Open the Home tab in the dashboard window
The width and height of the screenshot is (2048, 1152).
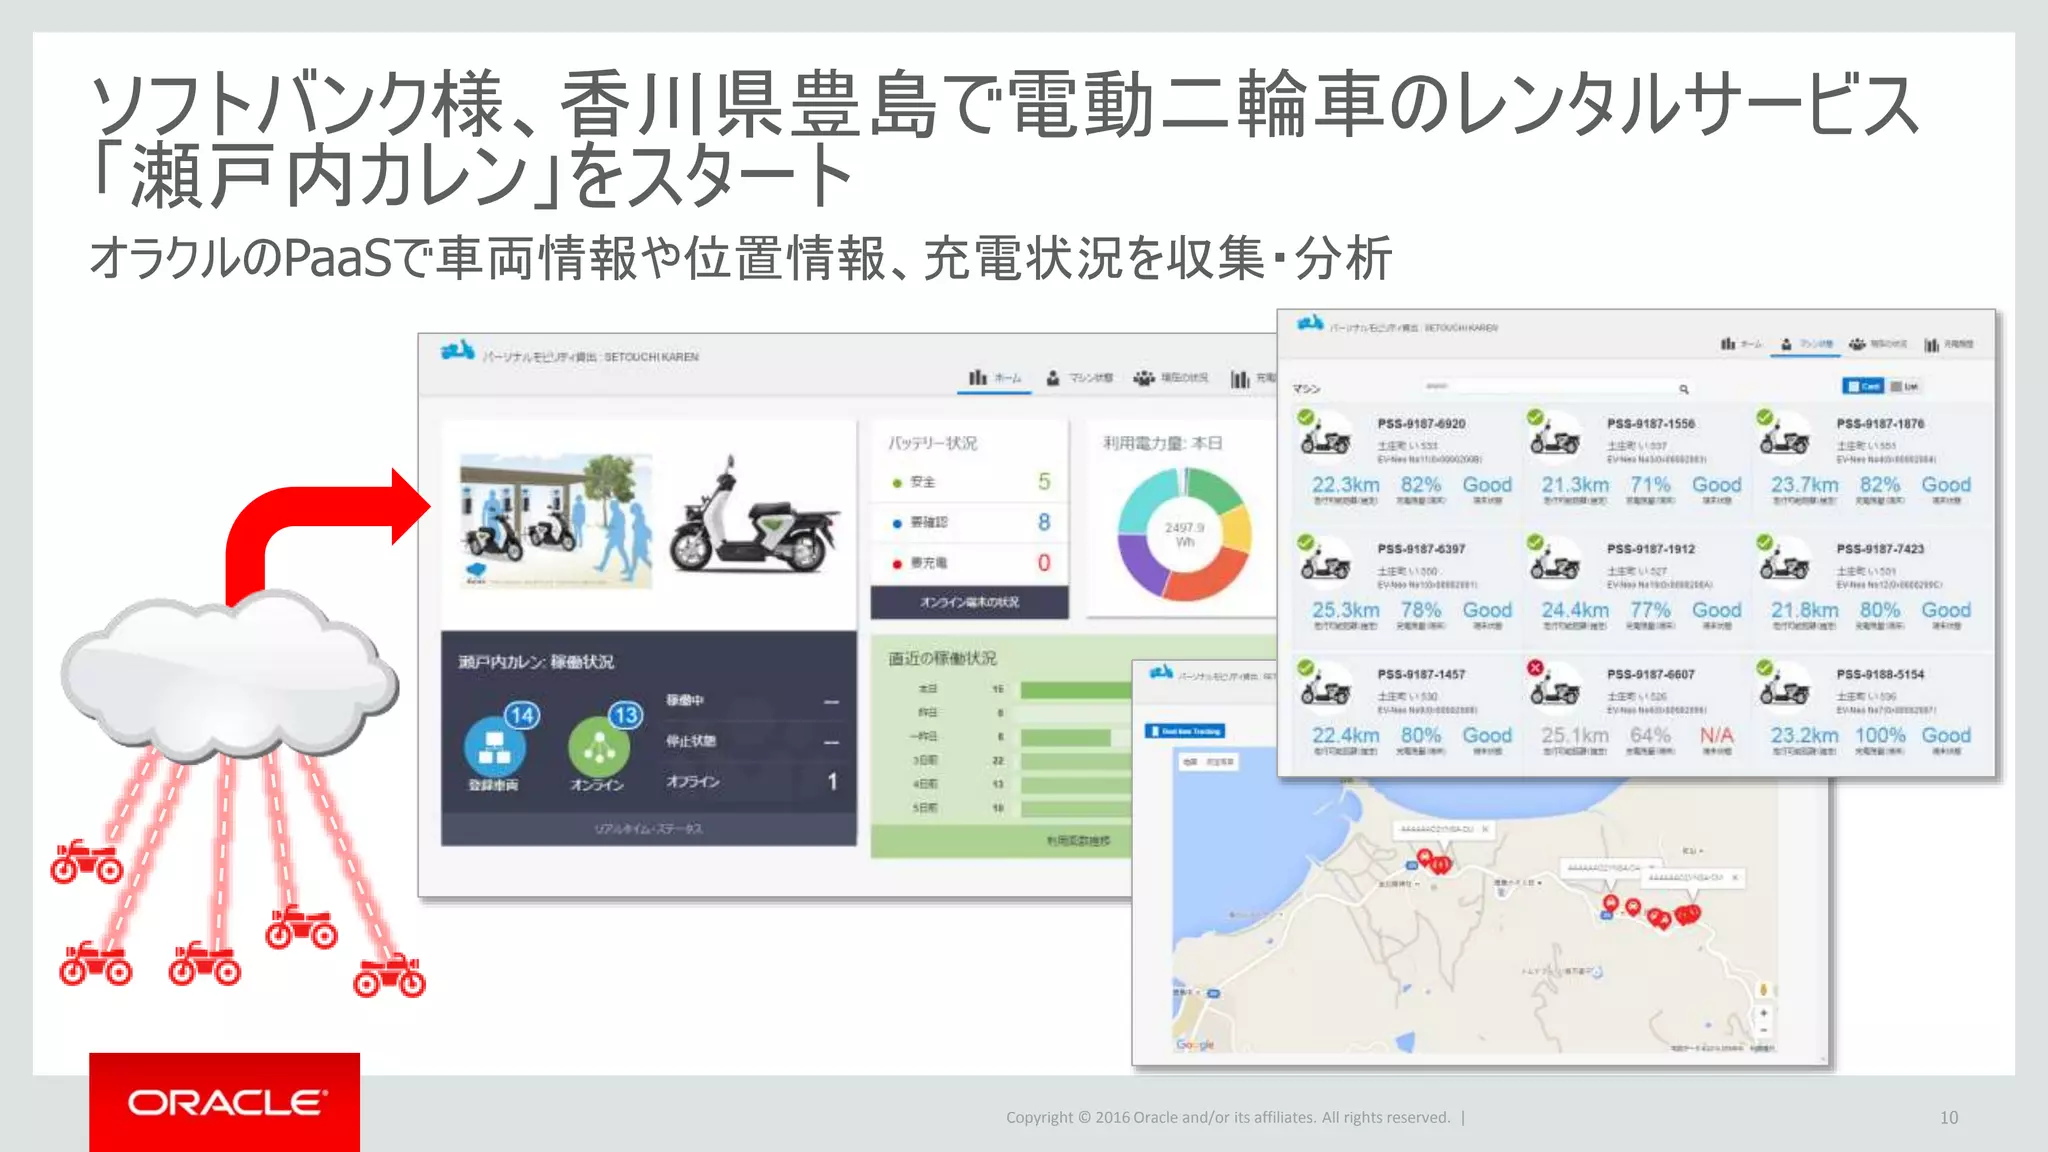pos(995,378)
